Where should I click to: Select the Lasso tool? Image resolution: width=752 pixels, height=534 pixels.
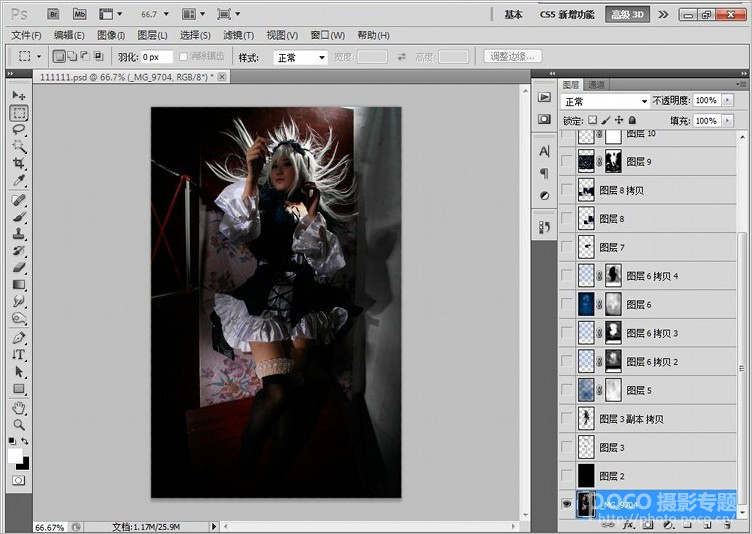tap(19, 129)
